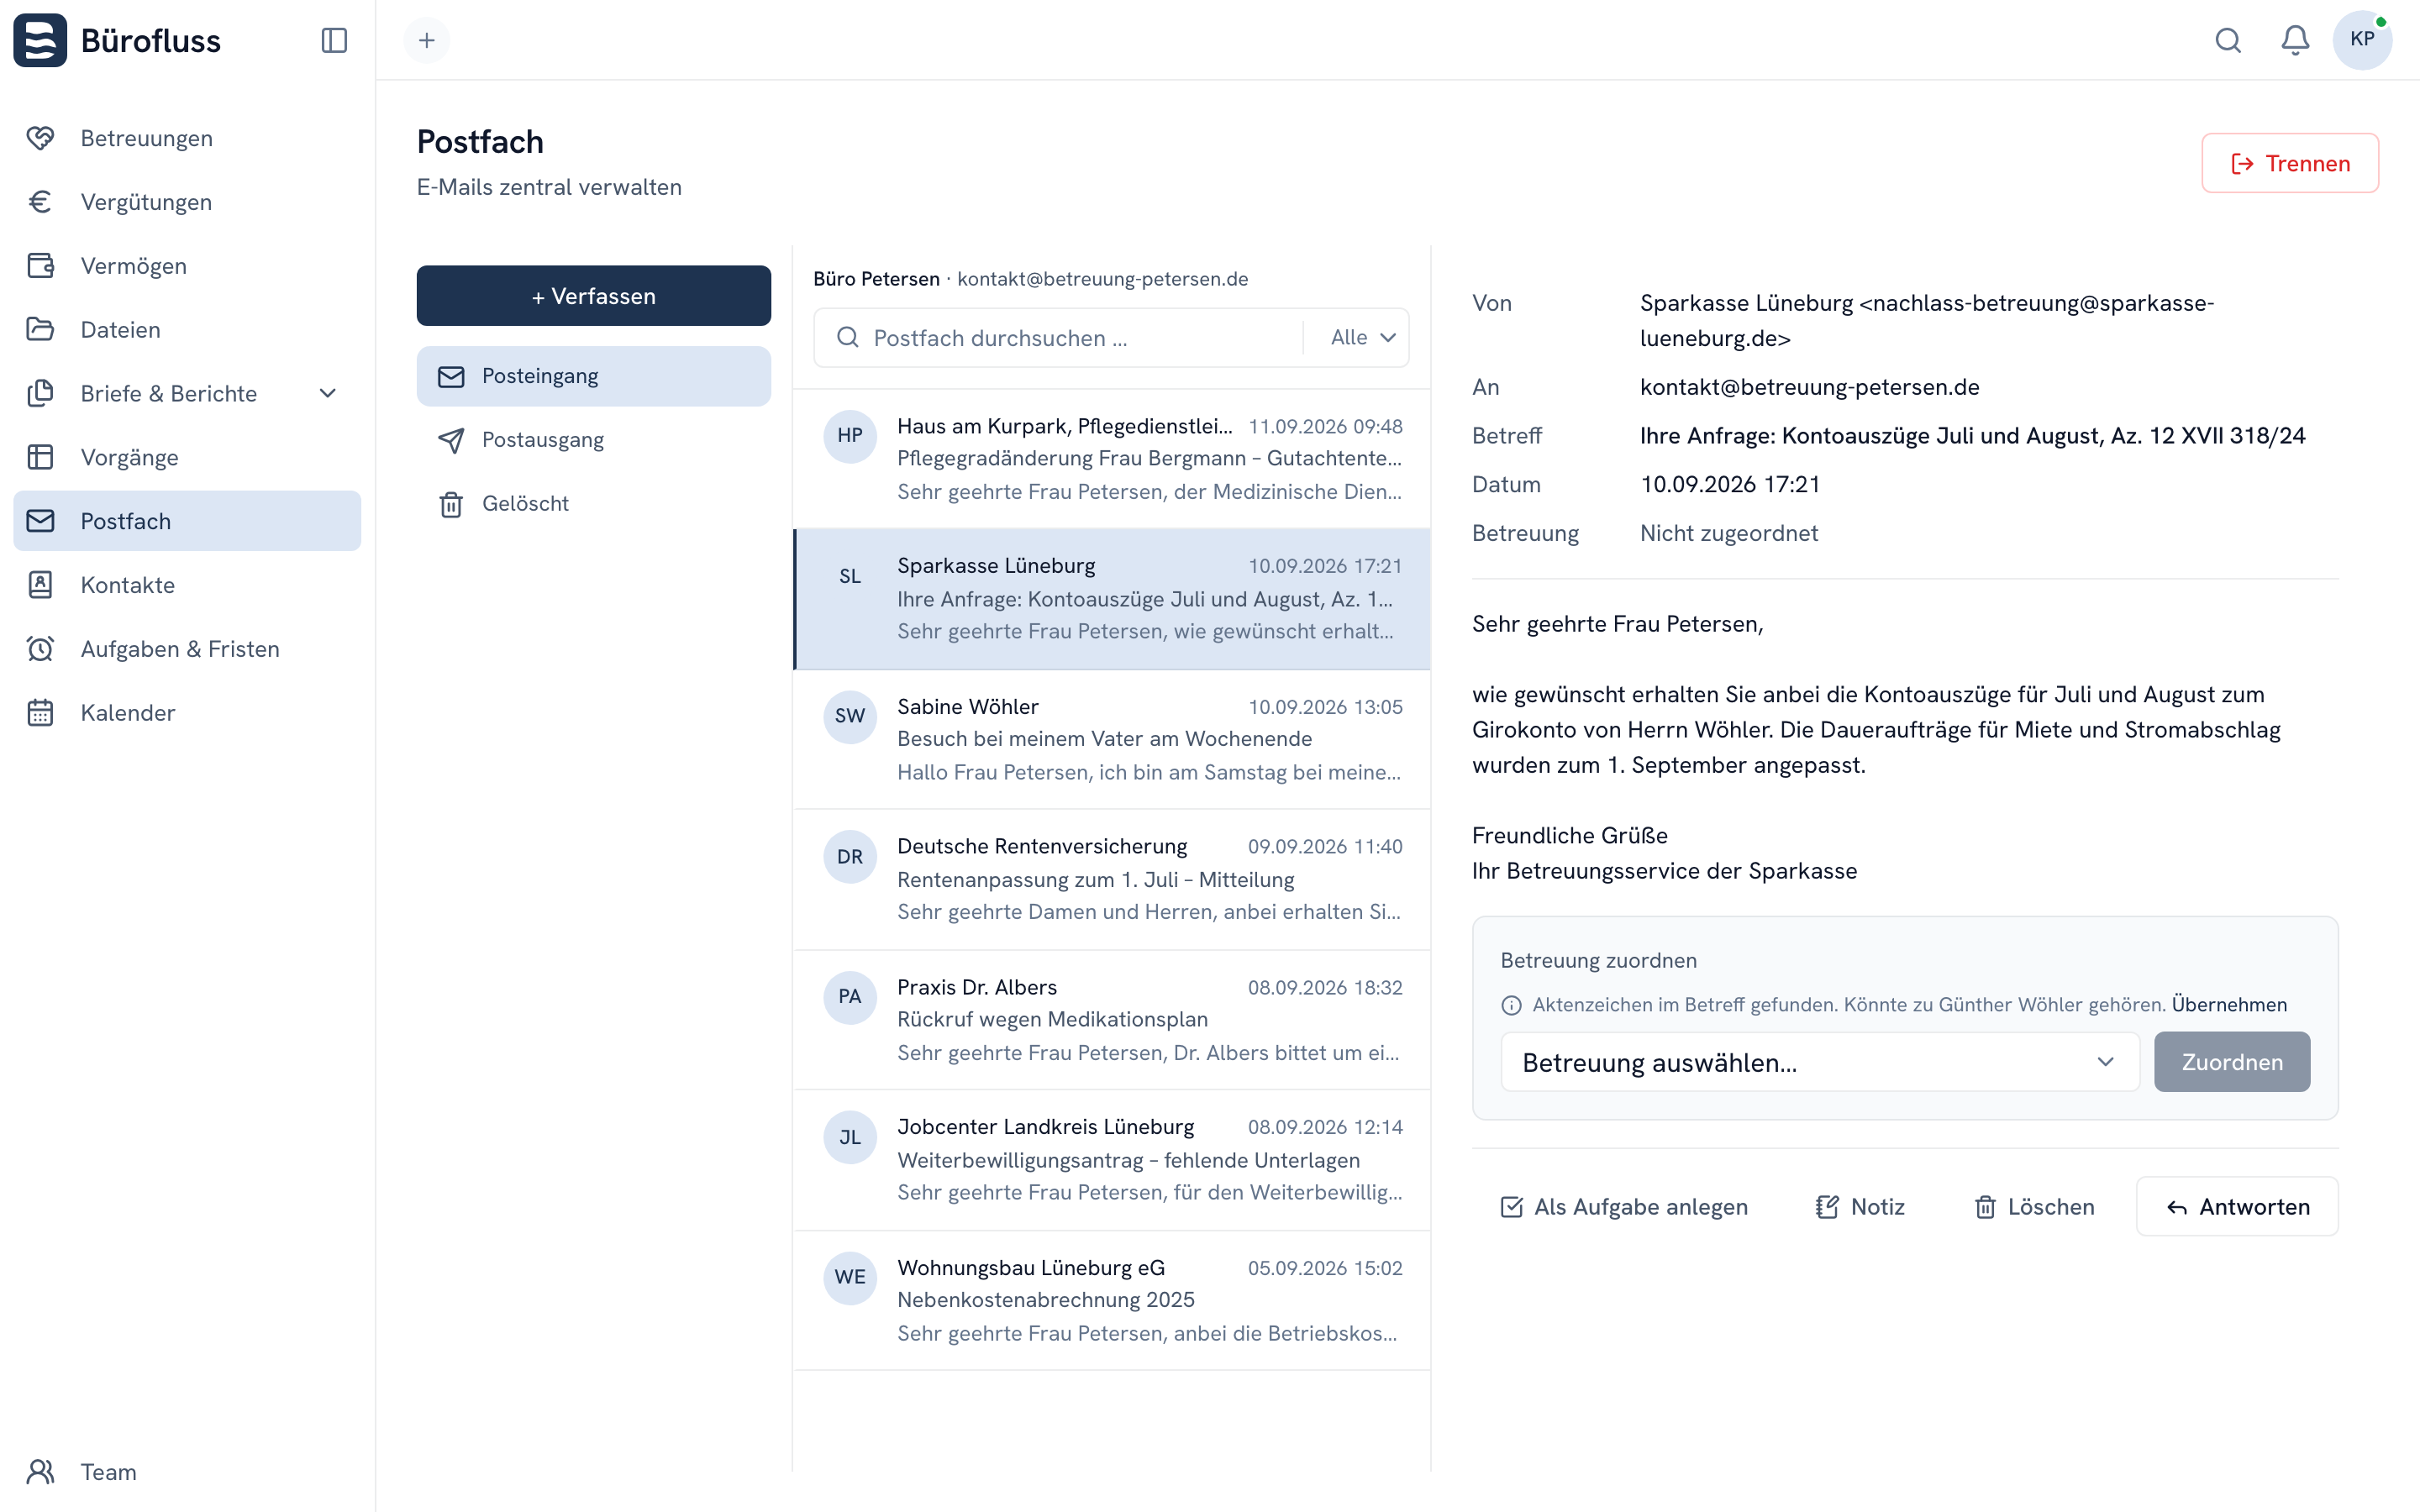Open Praxis Dr. Albers email

coord(1112,1020)
